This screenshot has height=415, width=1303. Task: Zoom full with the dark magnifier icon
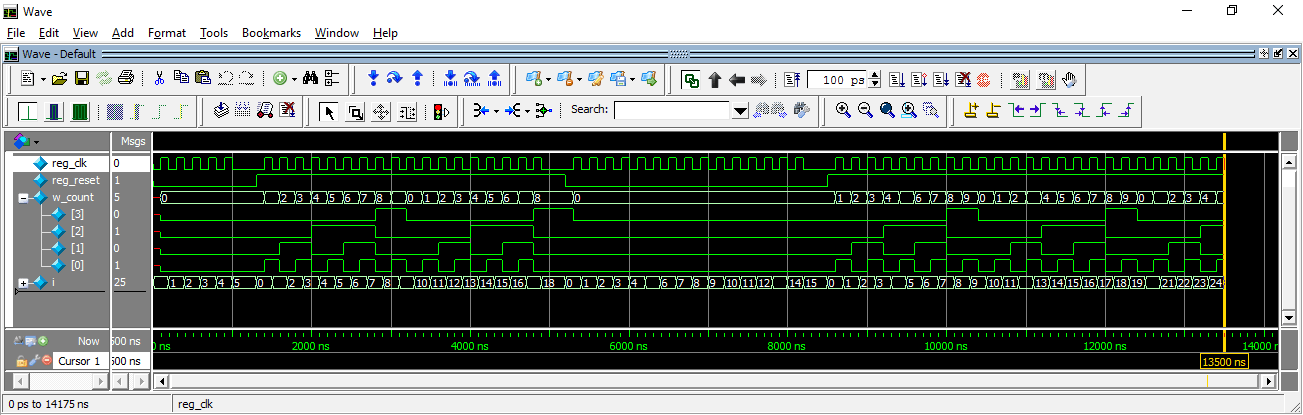coord(887,111)
